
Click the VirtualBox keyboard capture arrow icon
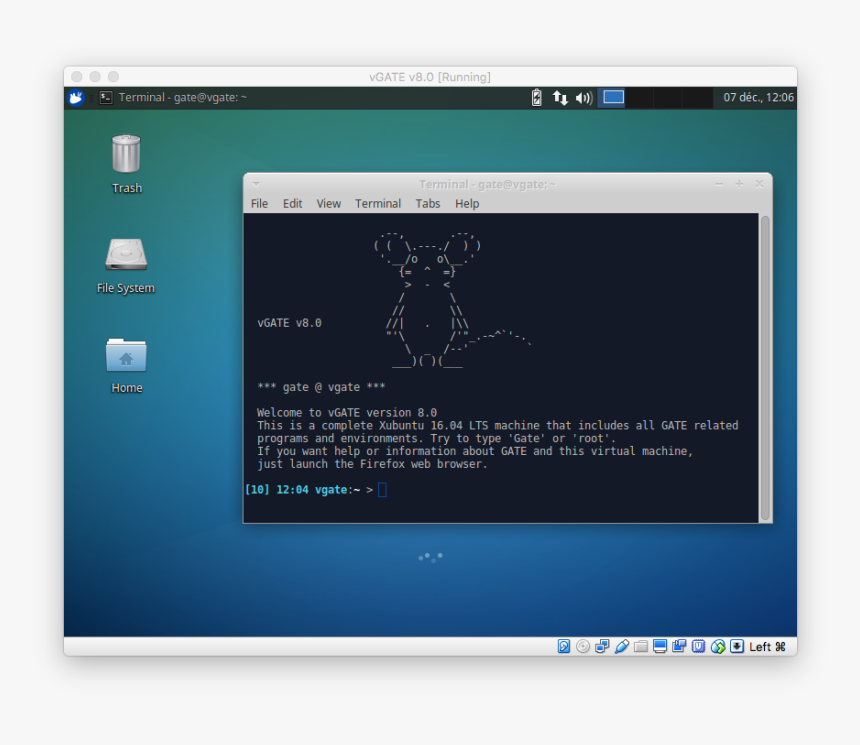point(737,646)
